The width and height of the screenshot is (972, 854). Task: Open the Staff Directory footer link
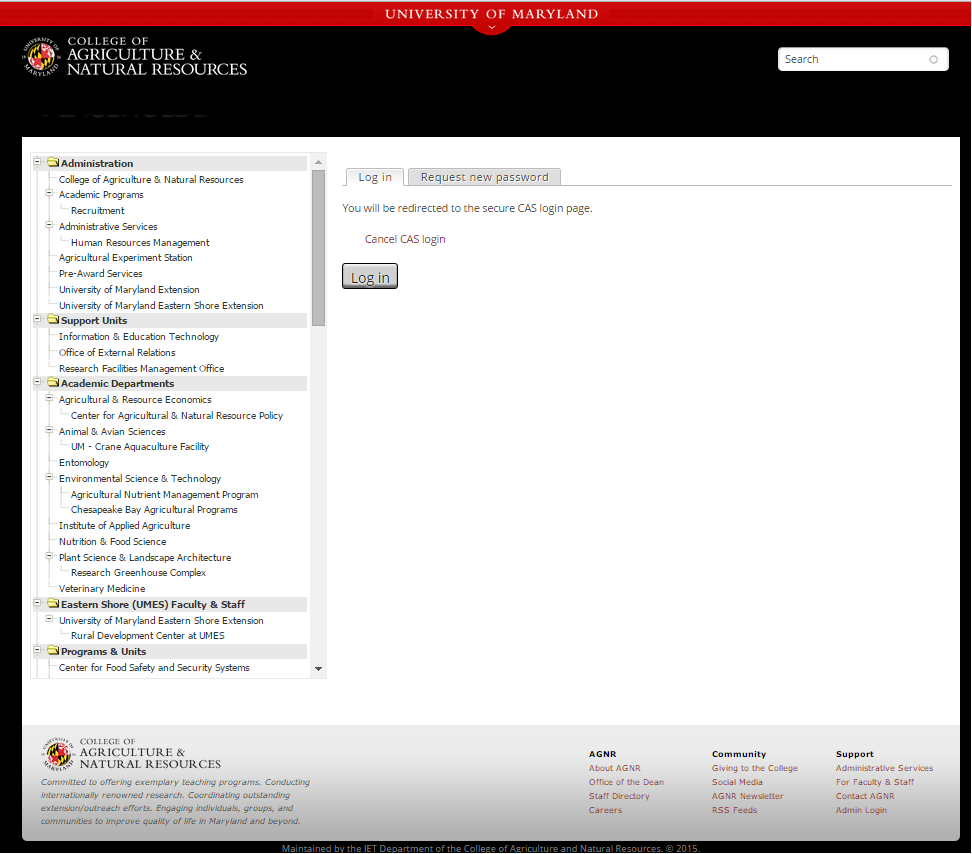click(x=619, y=796)
